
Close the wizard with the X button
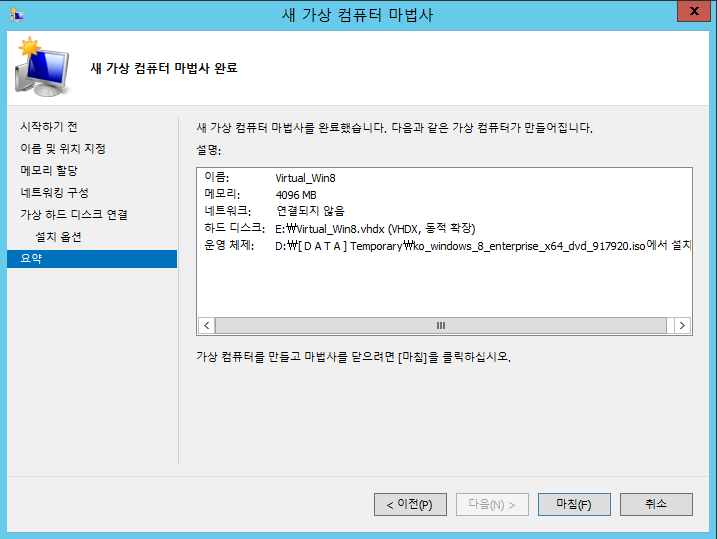(694, 11)
